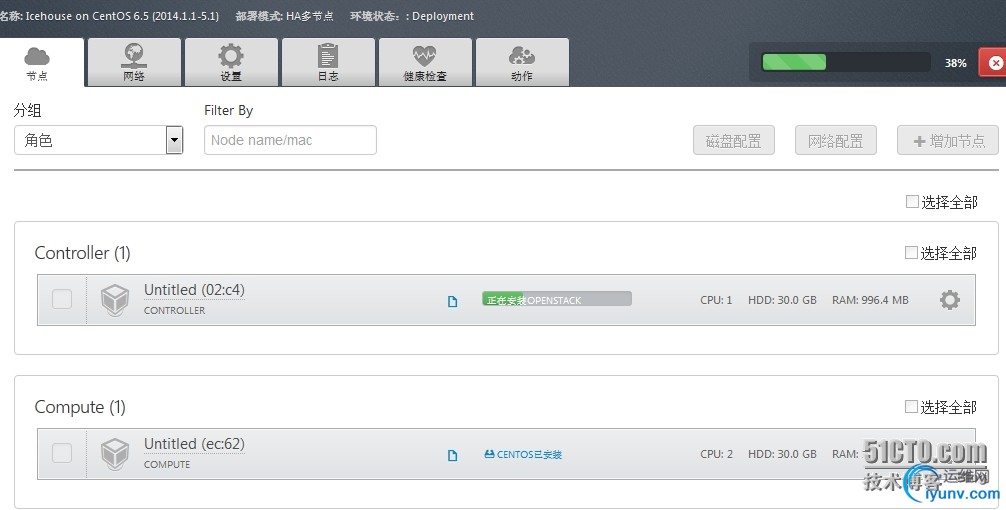Stop deployment with the red X button
The height and width of the screenshot is (510, 1006).
click(x=993, y=63)
